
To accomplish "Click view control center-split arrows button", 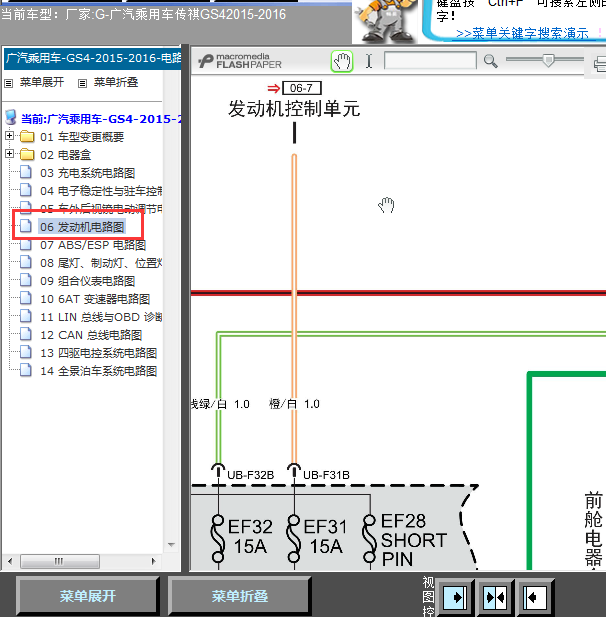I will coord(496,598).
